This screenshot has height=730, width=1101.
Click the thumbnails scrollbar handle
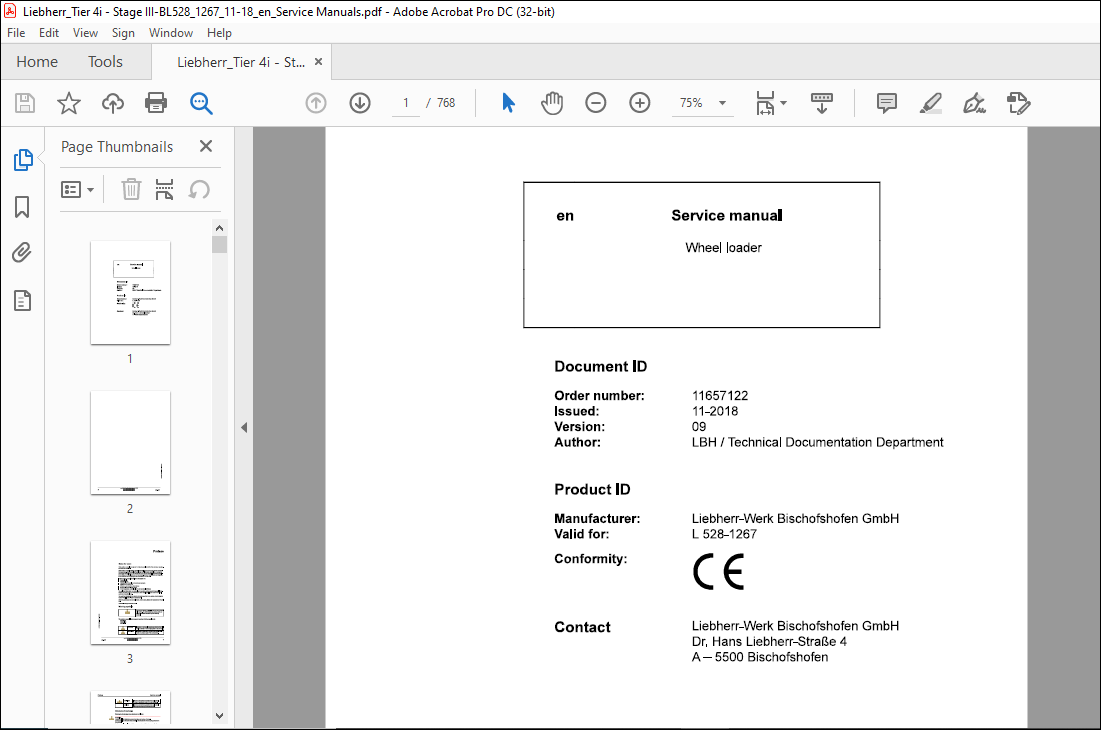tap(220, 244)
